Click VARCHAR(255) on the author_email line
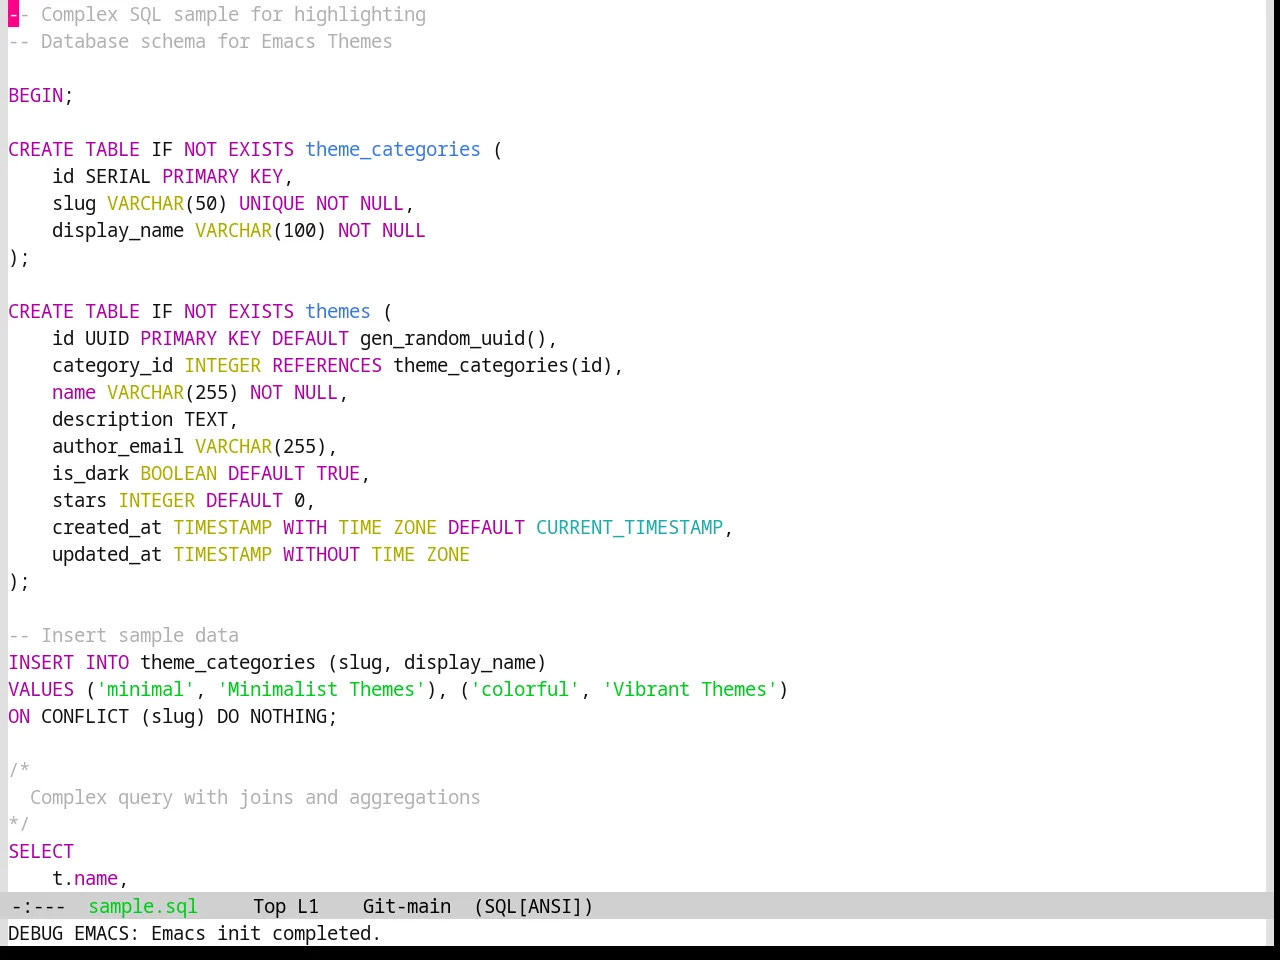 [x=261, y=446]
